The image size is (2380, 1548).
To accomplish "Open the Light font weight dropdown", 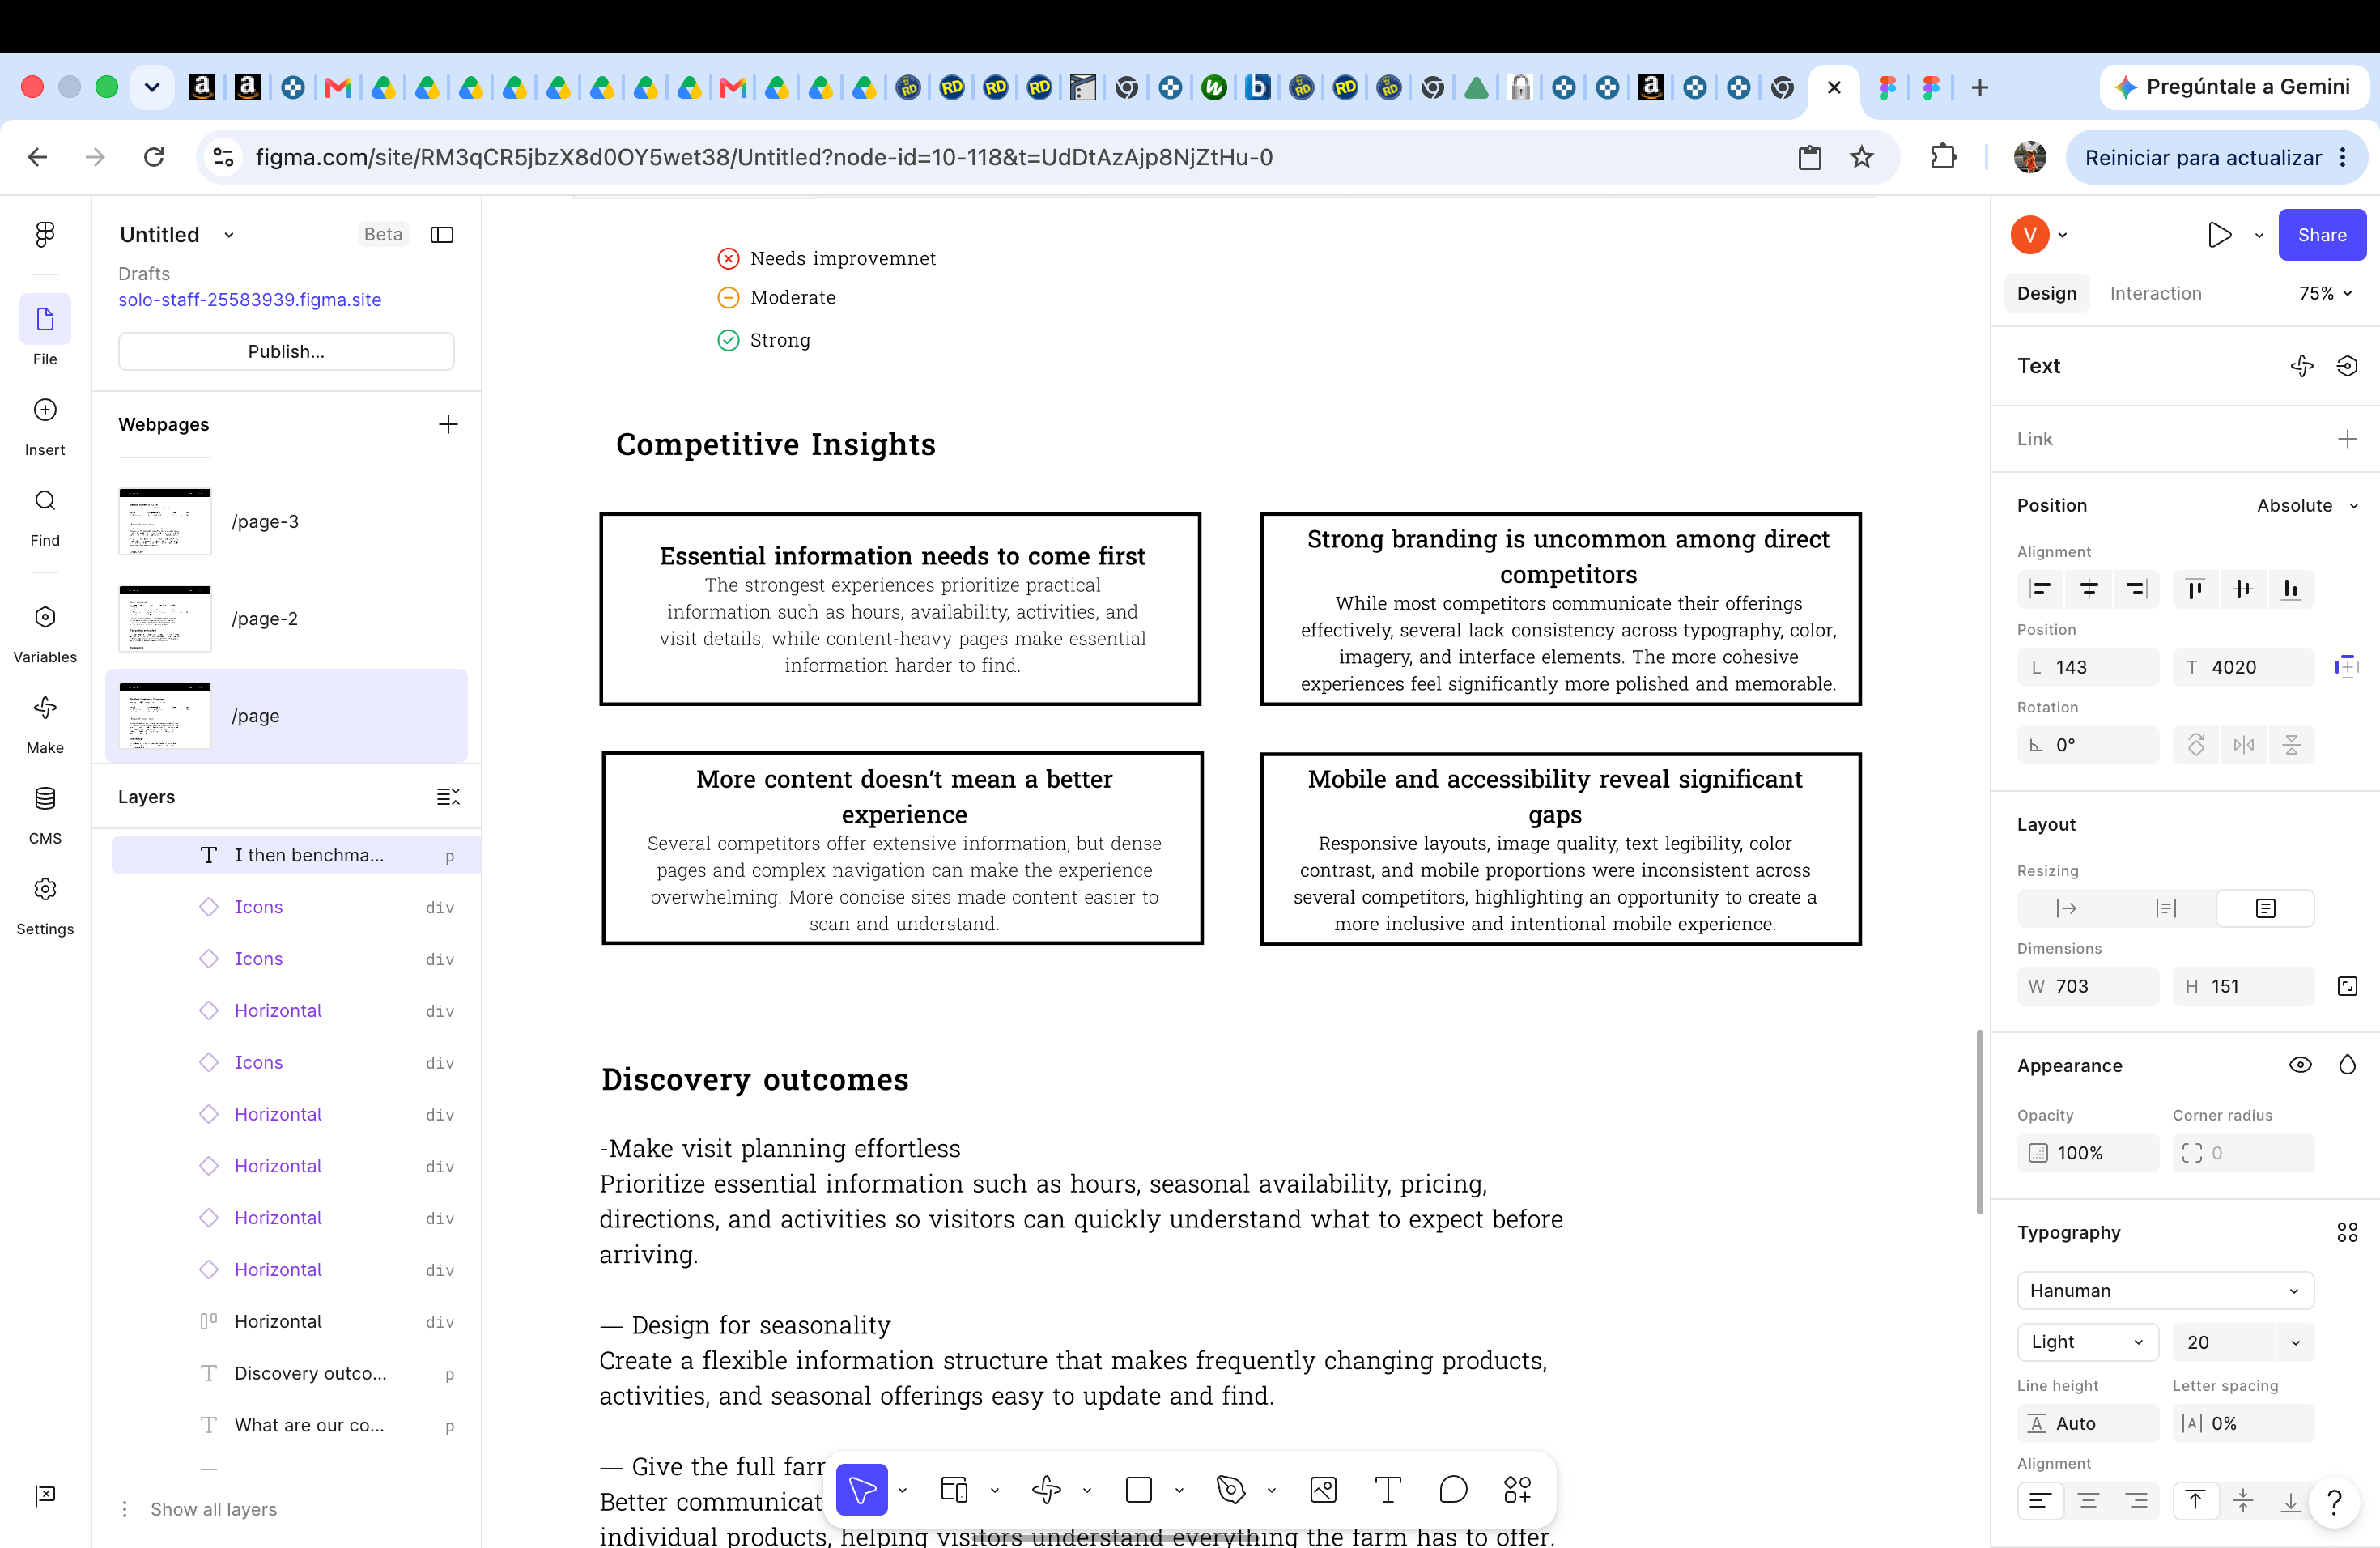I will [x=2087, y=1342].
